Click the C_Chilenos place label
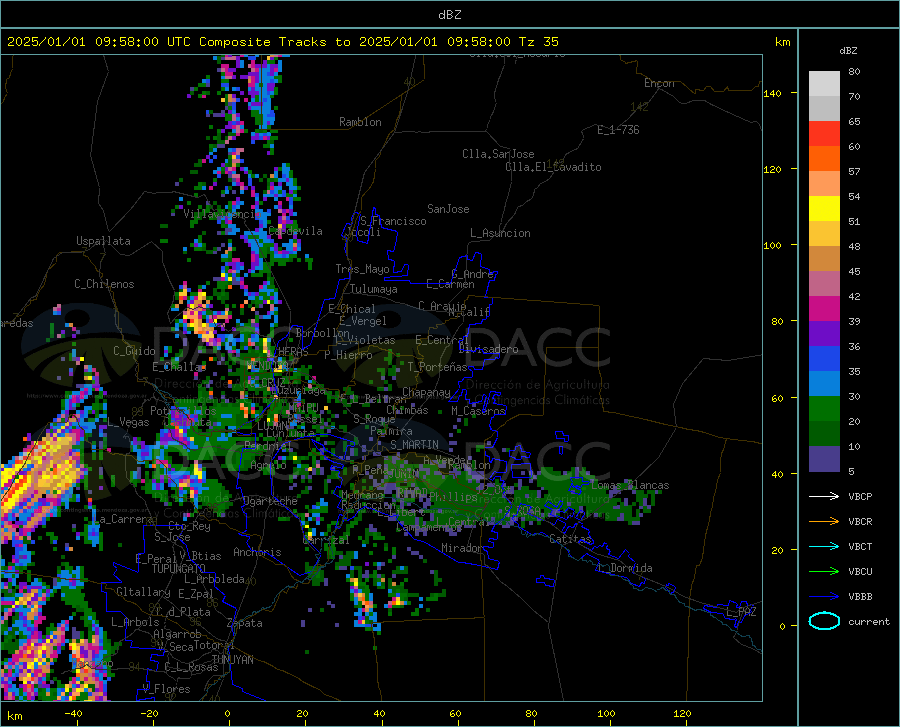Screen dimensions: 900x727 click(104, 284)
